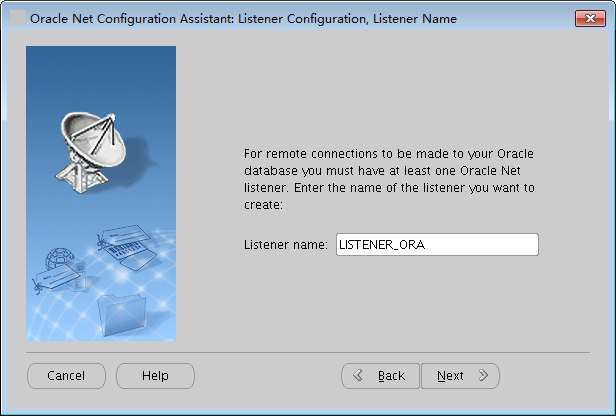Viewport: 616px width, 416px height.
Task: Click the right double-chevron on Next
Action: (483, 376)
